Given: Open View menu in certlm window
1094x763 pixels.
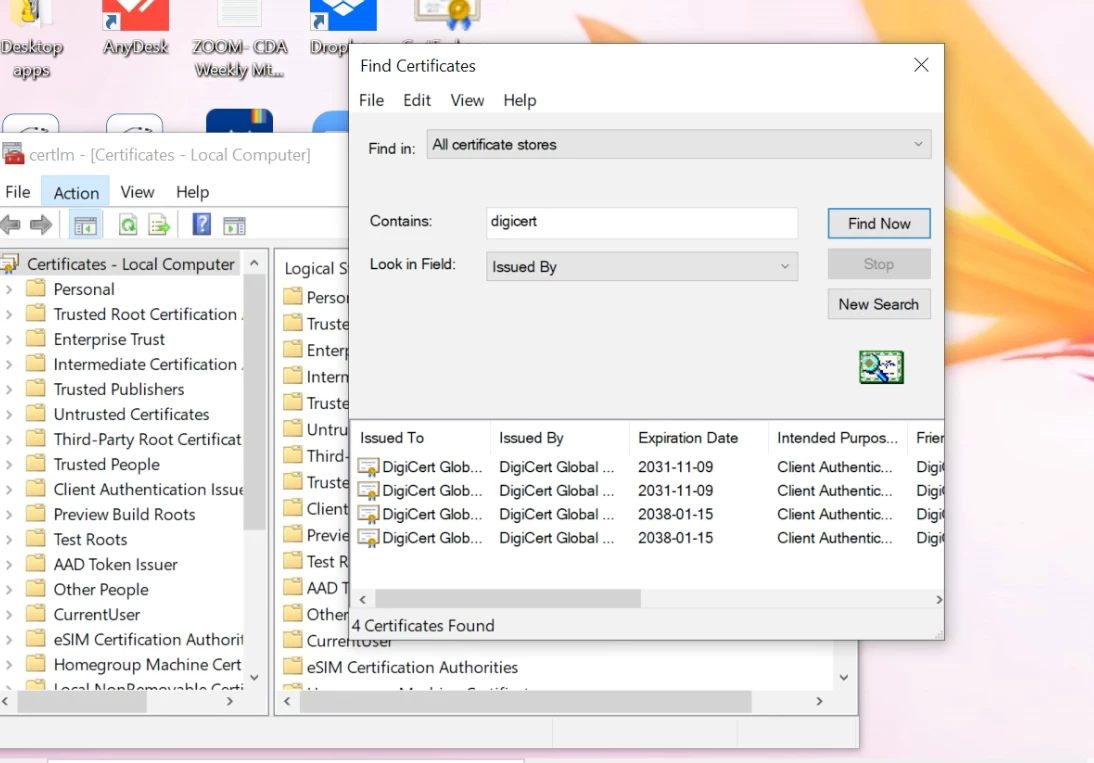Looking at the screenshot, I should point(137,192).
